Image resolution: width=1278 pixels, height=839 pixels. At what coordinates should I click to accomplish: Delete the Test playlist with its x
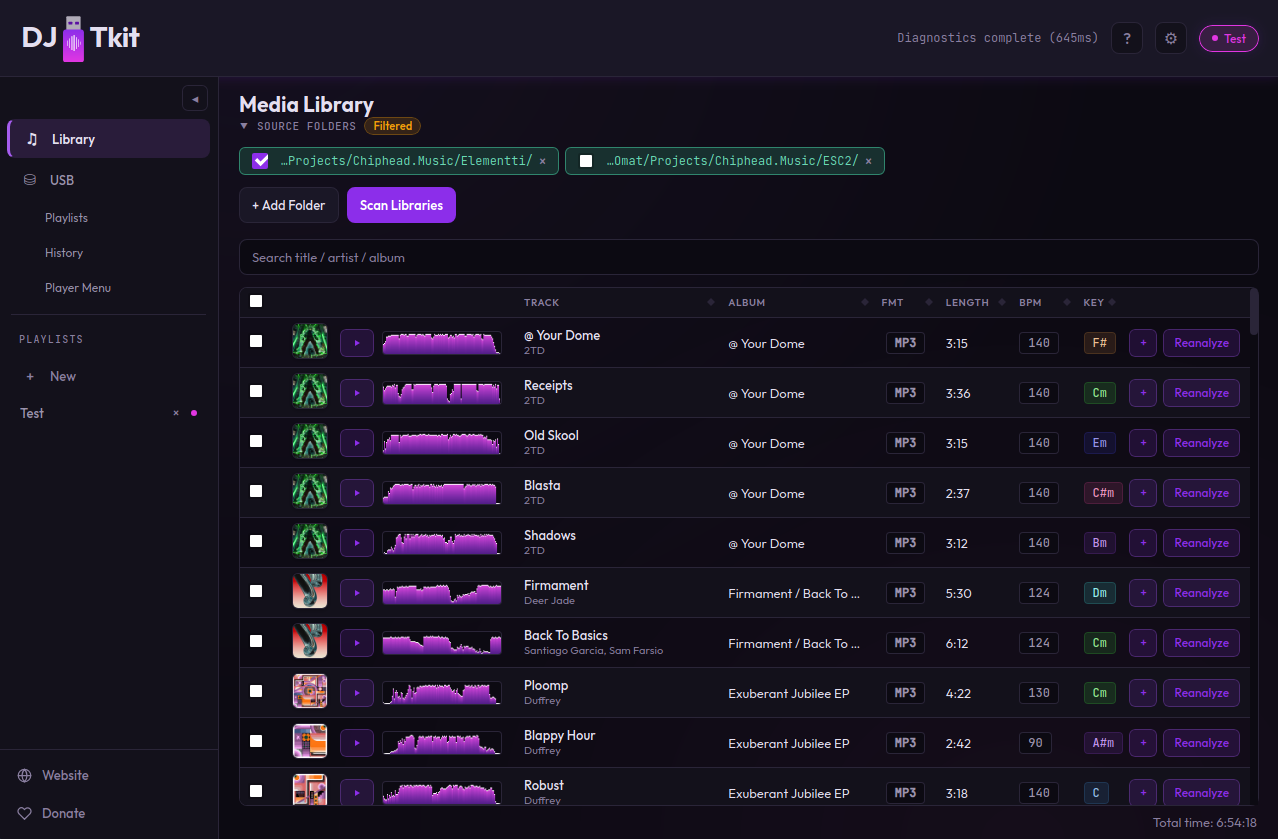click(x=176, y=413)
